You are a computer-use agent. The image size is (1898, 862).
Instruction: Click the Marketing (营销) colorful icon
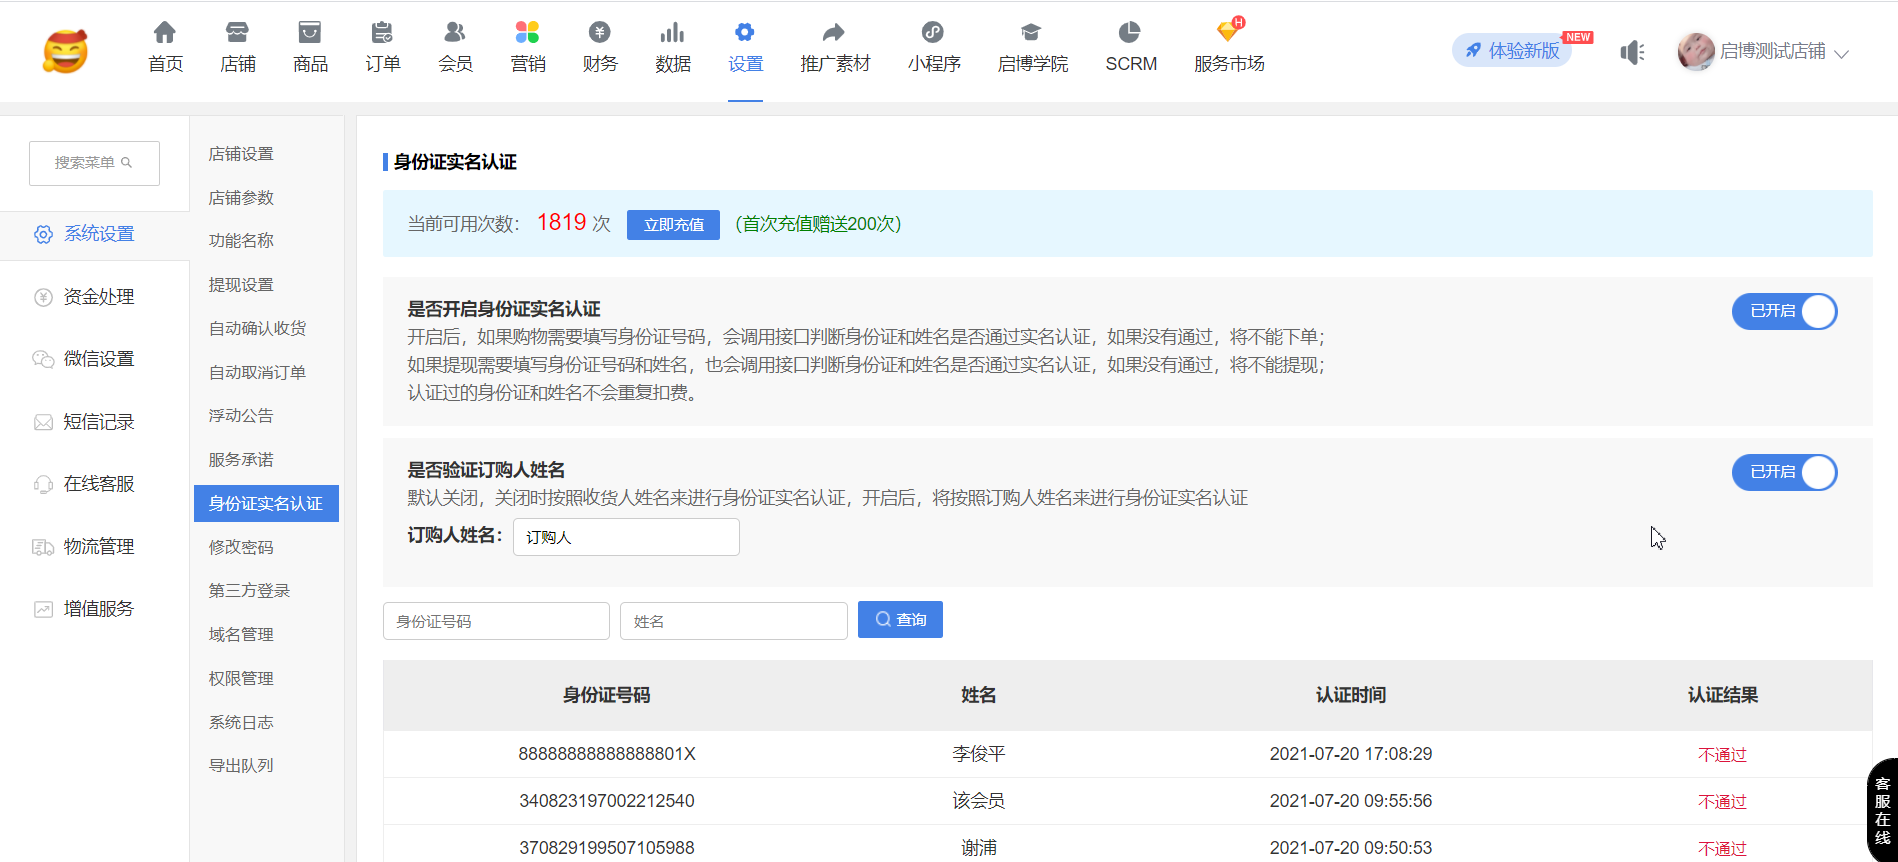click(528, 33)
